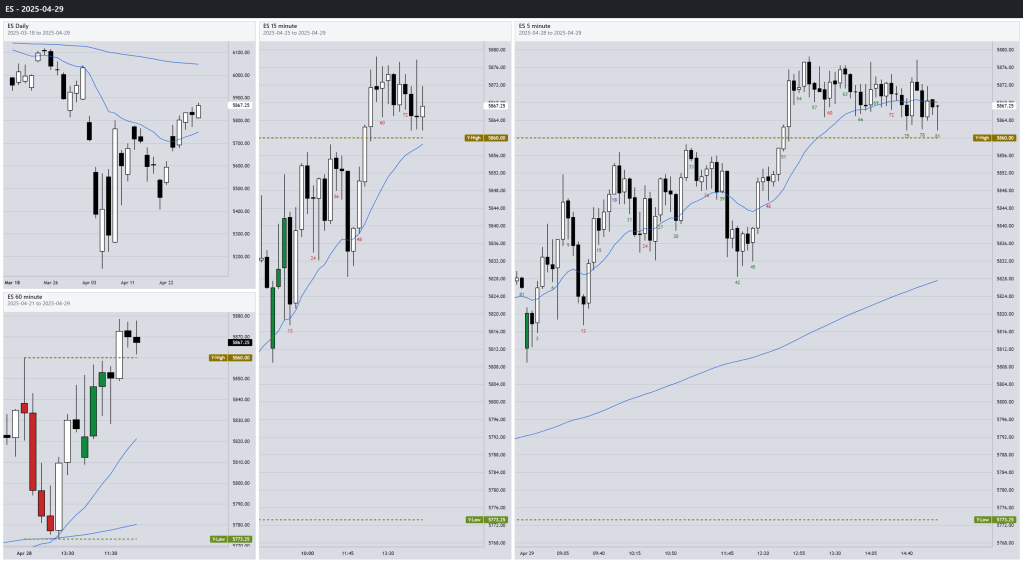Click the Y-Low tag in the 15 minute chart

tap(474, 520)
